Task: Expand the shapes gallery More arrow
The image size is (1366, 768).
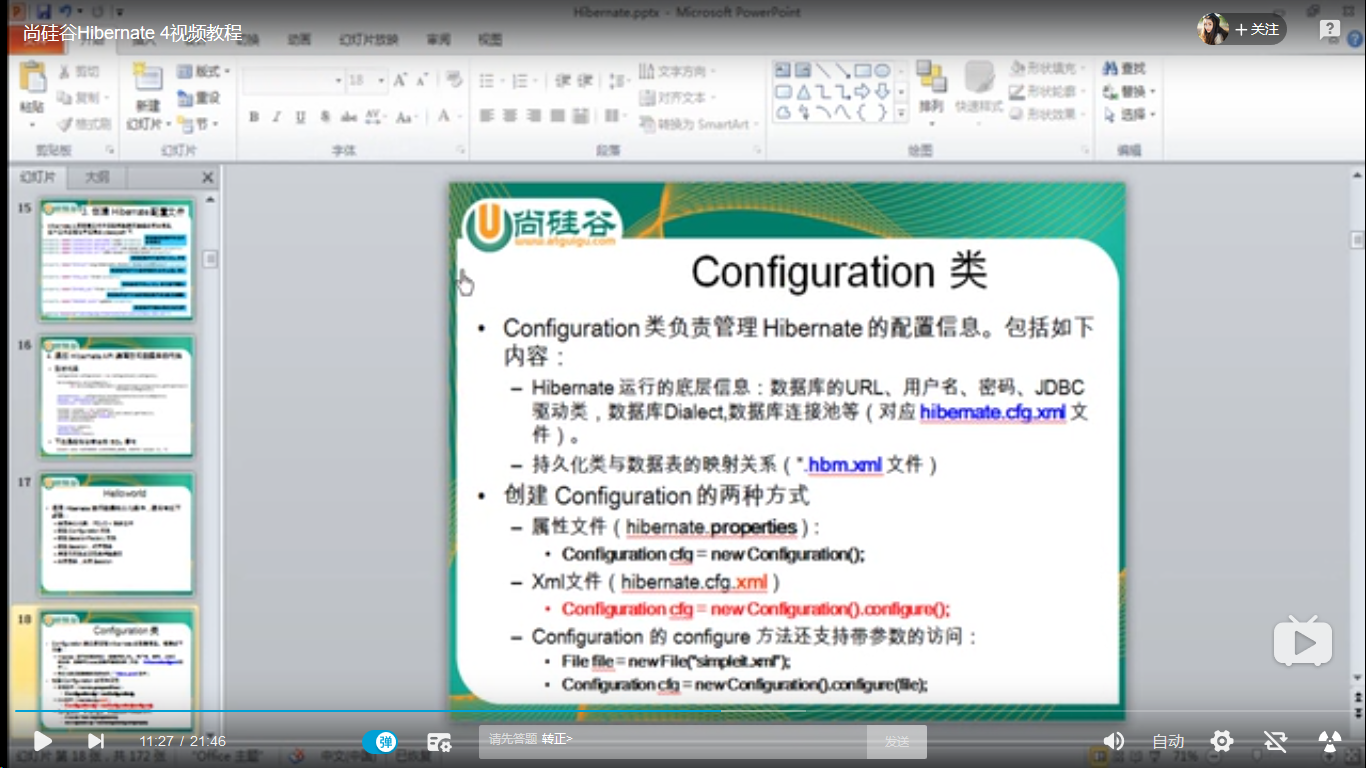Action: [901, 114]
